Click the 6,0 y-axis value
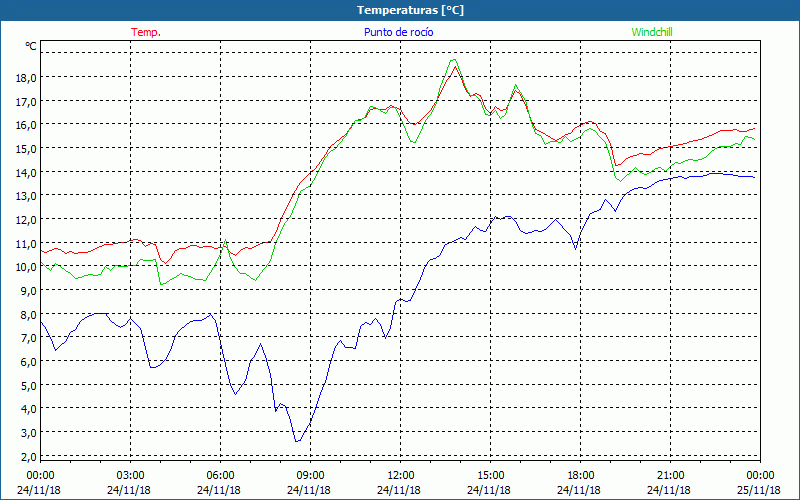Screen dimensions: 800x500 click(x=29, y=361)
